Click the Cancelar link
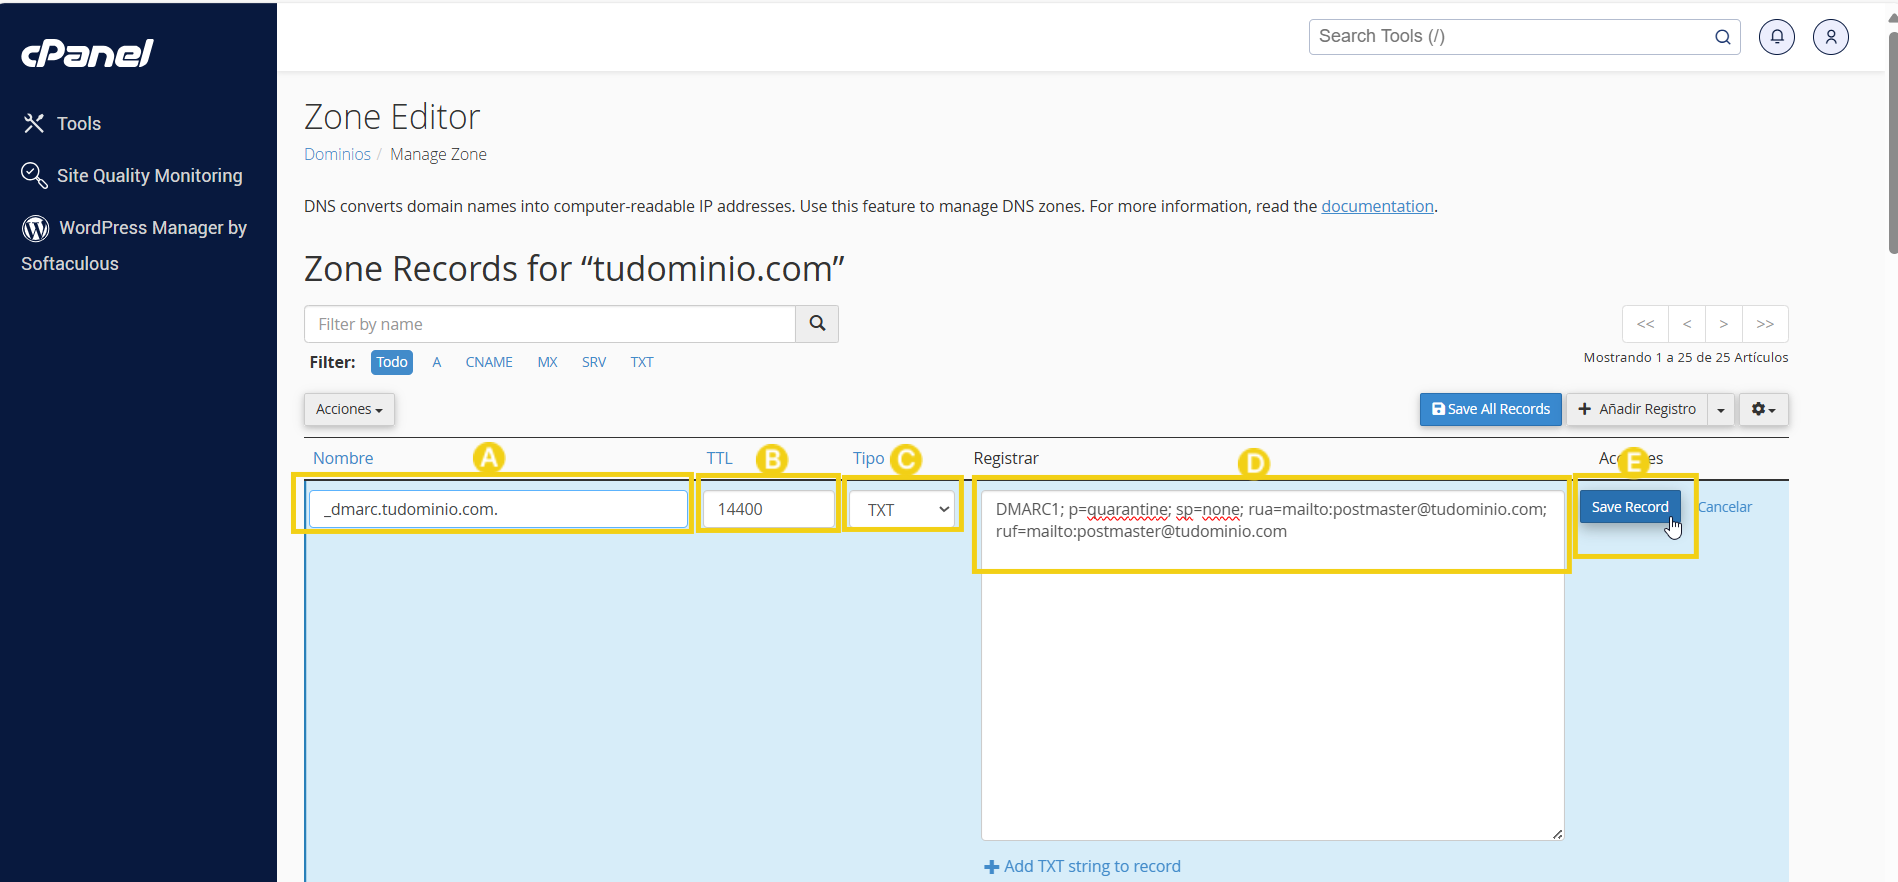Viewport: 1898px width, 882px height. coord(1725,507)
